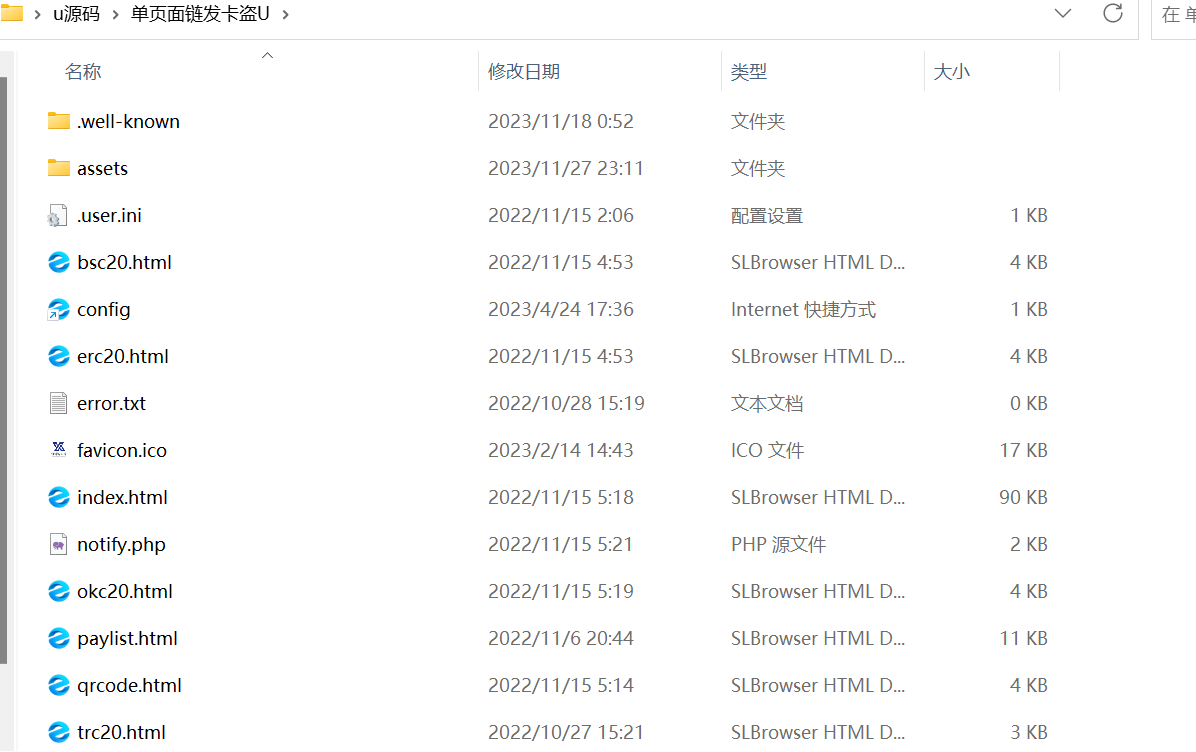
Task: Select the .well-known folder name
Action: click(128, 121)
